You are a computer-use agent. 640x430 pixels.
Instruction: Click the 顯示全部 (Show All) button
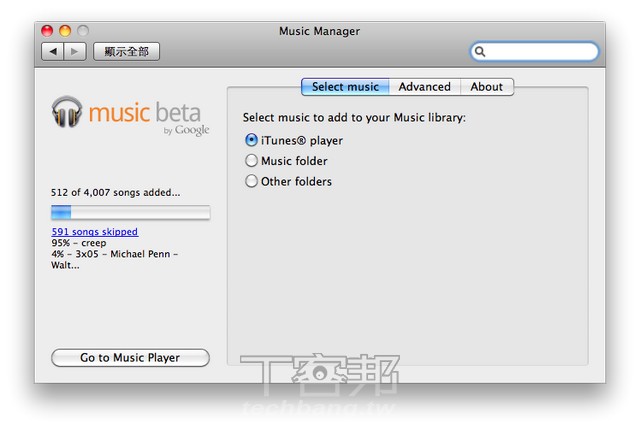[x=127, y=51]
